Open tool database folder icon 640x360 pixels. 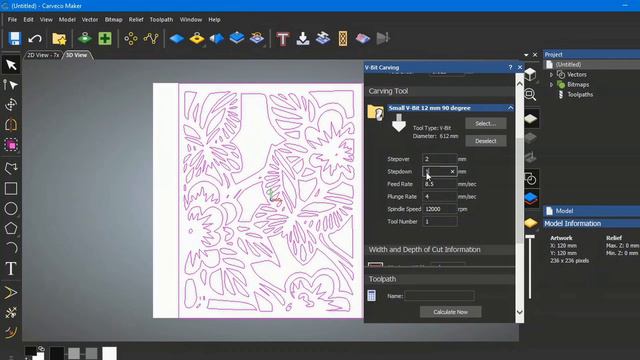coord(376,112)
